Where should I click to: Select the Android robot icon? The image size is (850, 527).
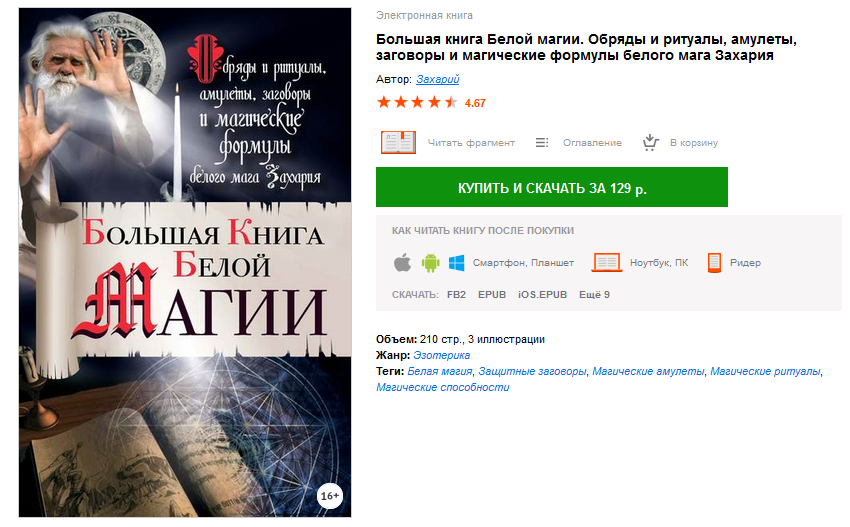(430, 263)
